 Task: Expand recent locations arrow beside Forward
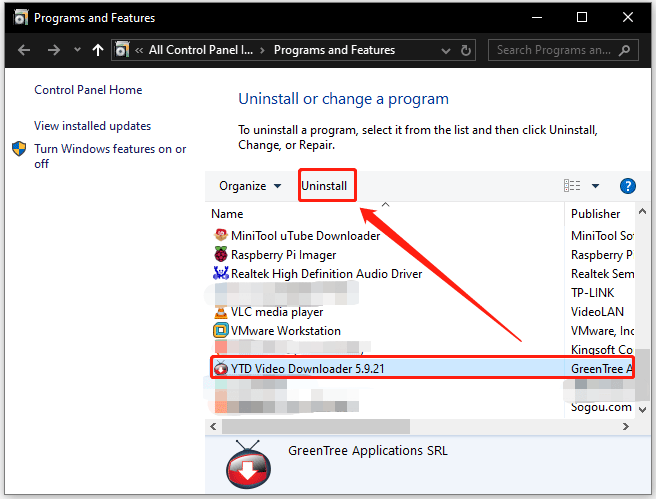[75, 51]
